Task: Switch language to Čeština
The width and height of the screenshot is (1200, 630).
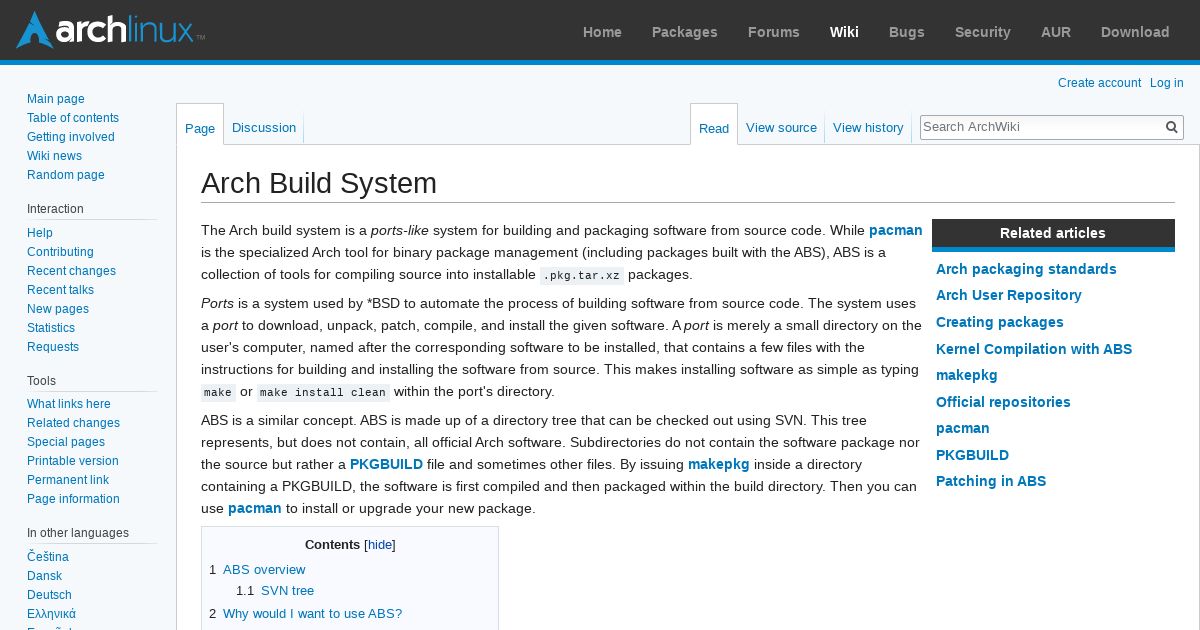Action: click(x=48, y=557)
